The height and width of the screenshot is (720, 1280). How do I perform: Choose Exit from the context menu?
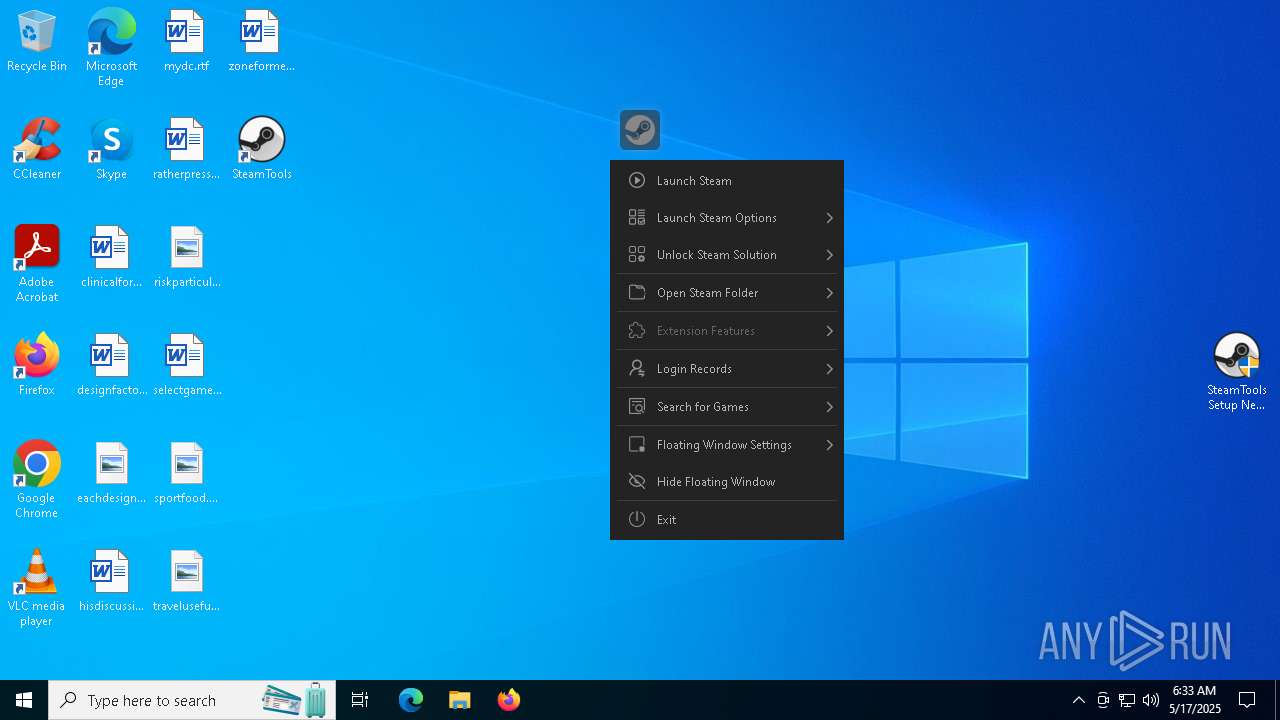point(727,520)
